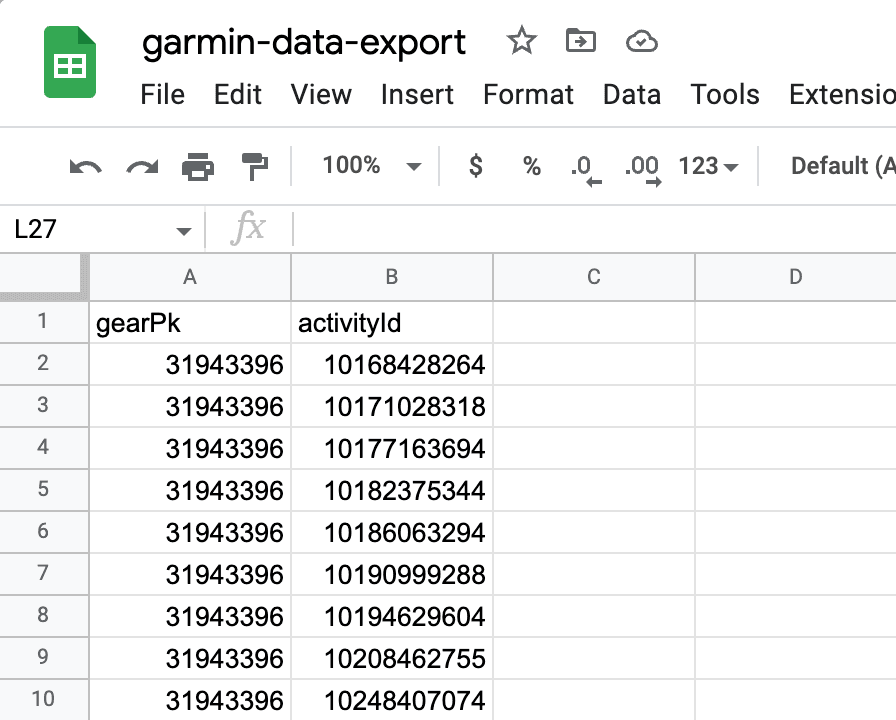Format as currency with dollar sign

tap(476, 166)
